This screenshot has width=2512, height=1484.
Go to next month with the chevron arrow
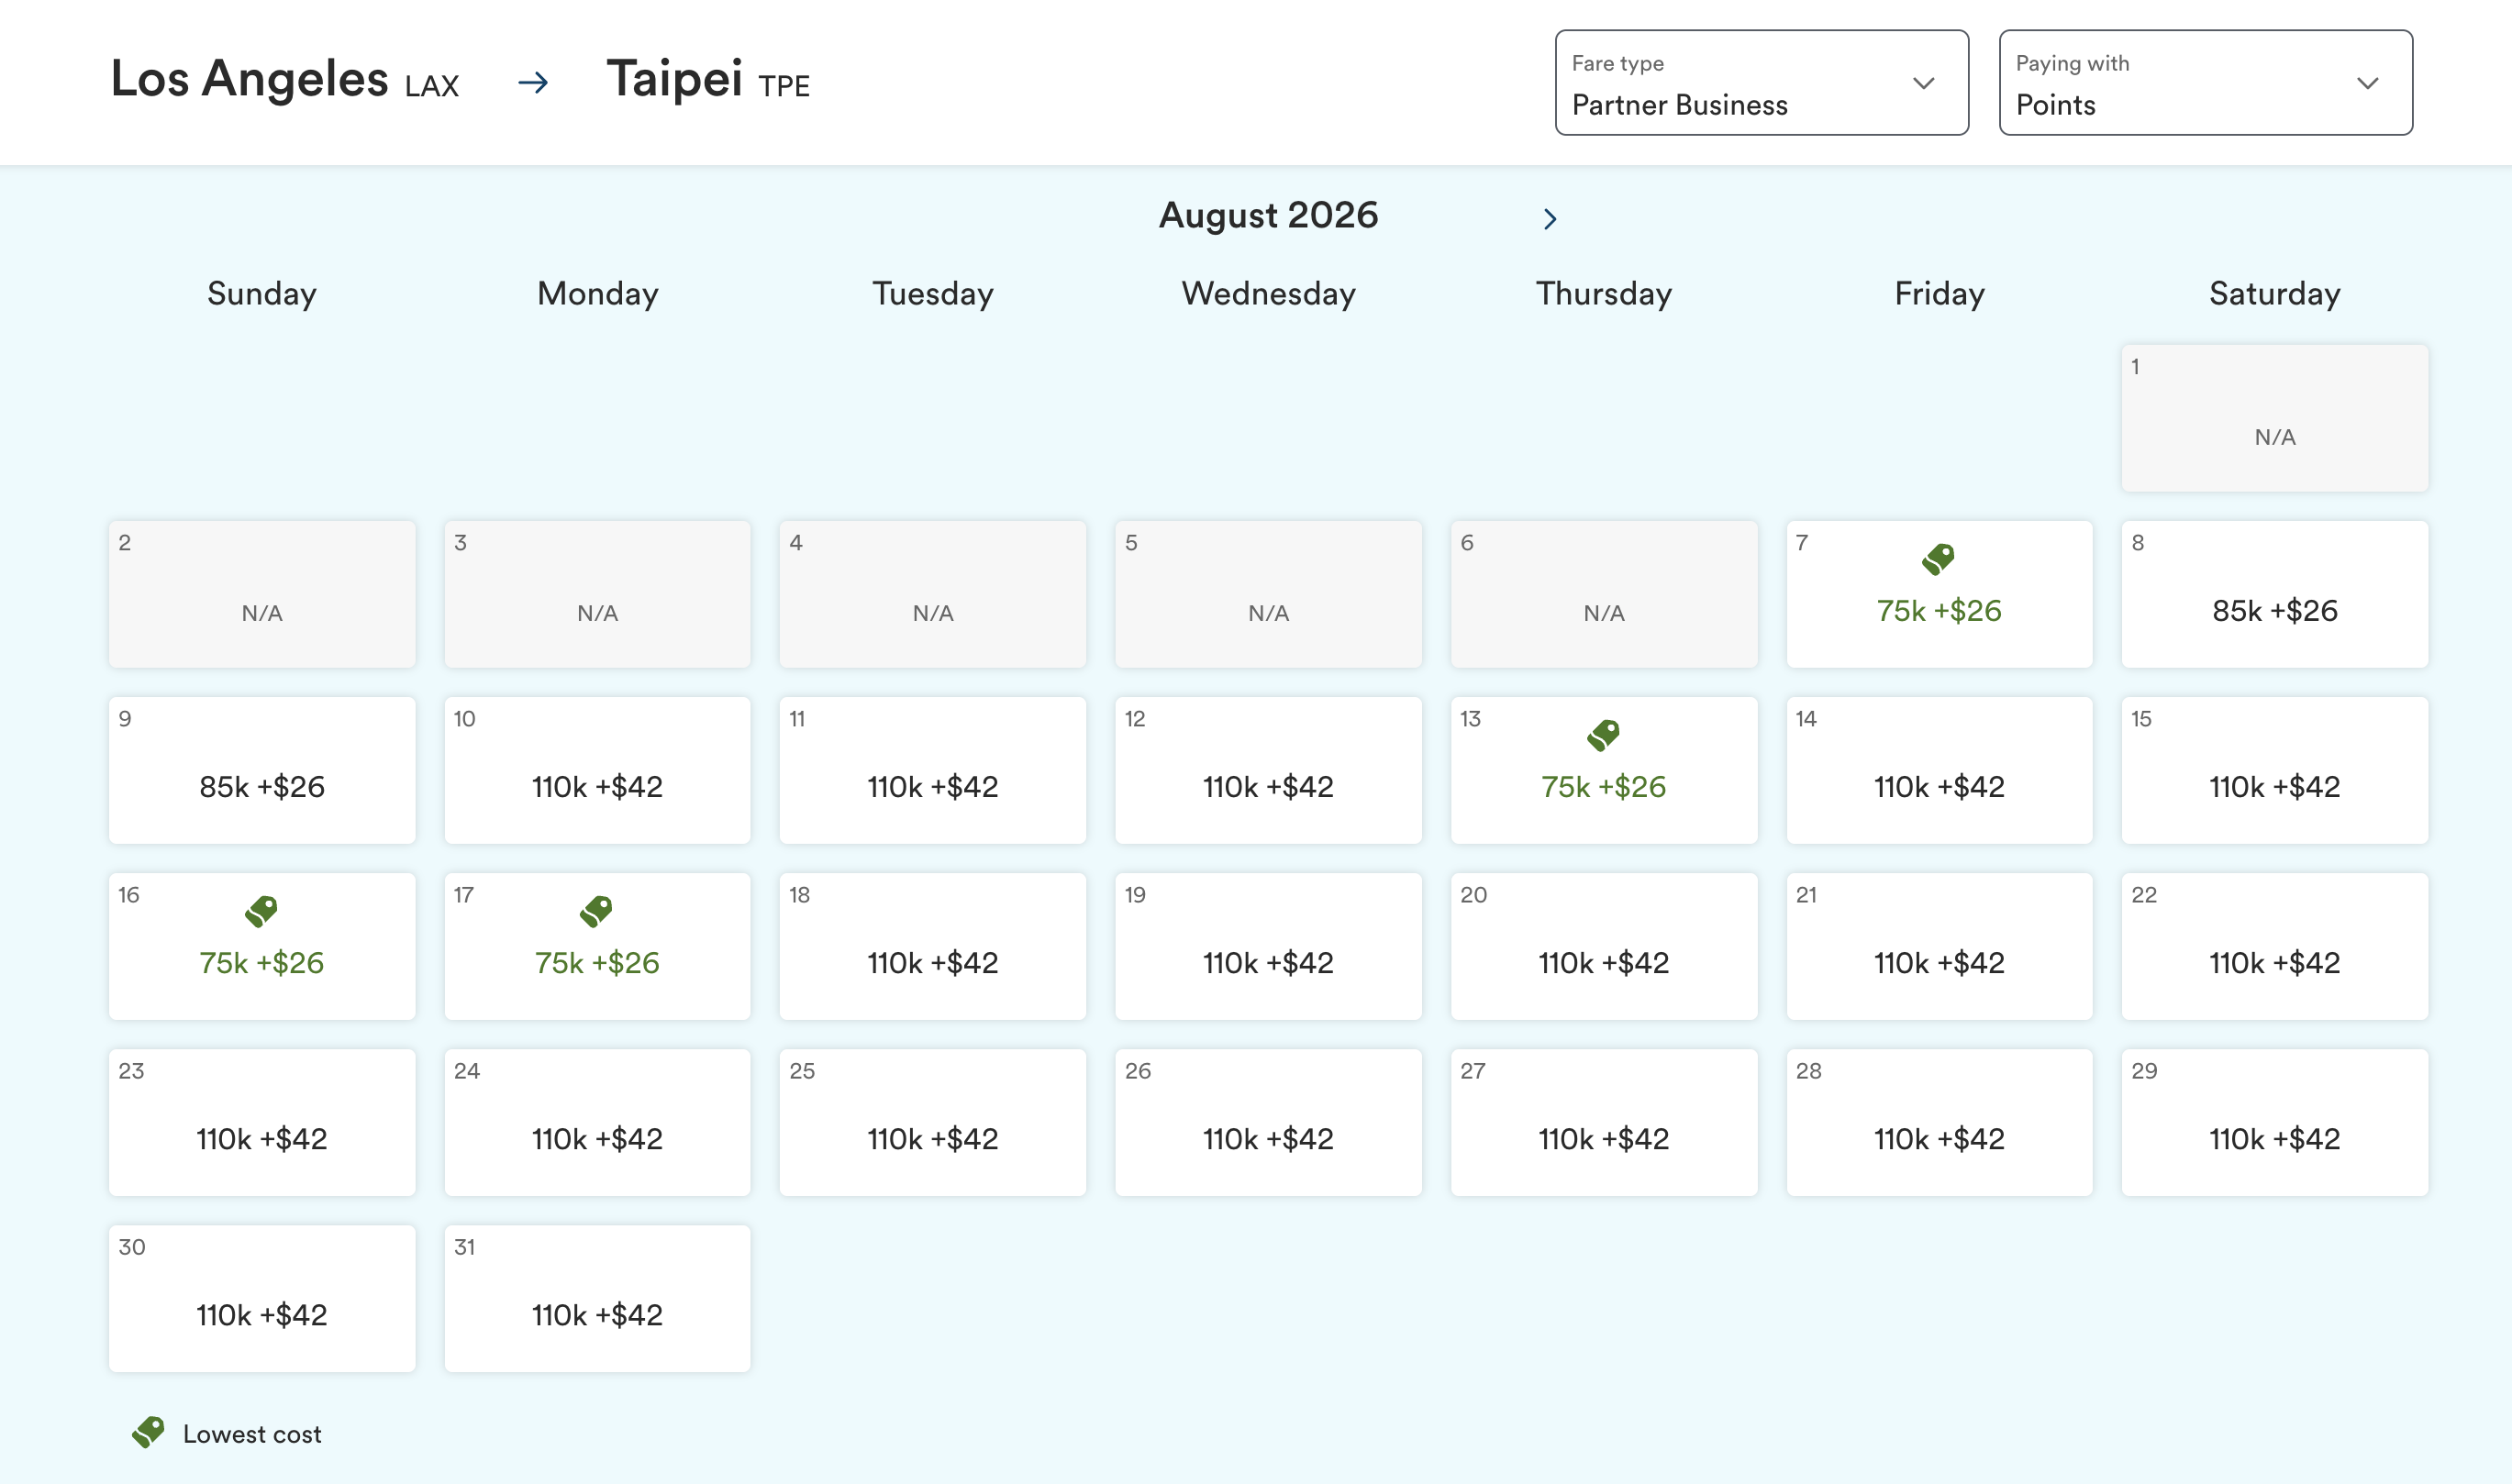coord(1549,218)
